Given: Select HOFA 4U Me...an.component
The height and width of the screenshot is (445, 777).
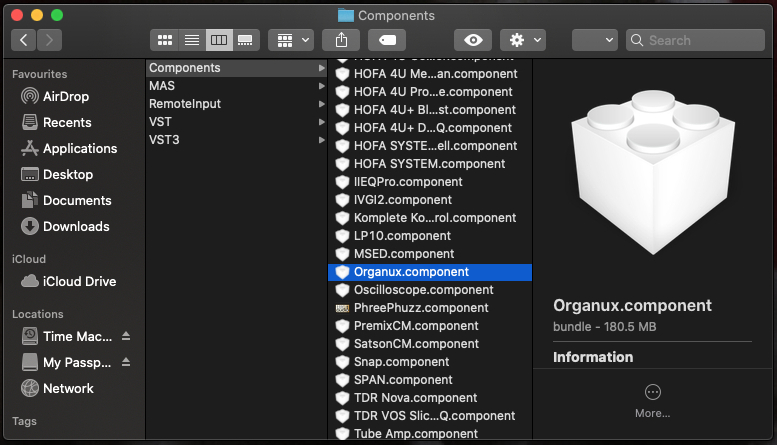Looking at the screenshot, I should point(430,74).
